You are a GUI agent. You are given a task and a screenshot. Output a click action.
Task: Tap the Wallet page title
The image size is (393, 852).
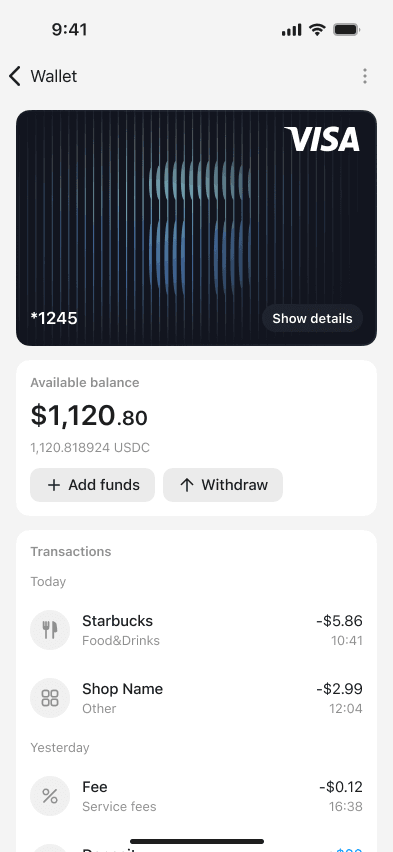coord(54,76)
